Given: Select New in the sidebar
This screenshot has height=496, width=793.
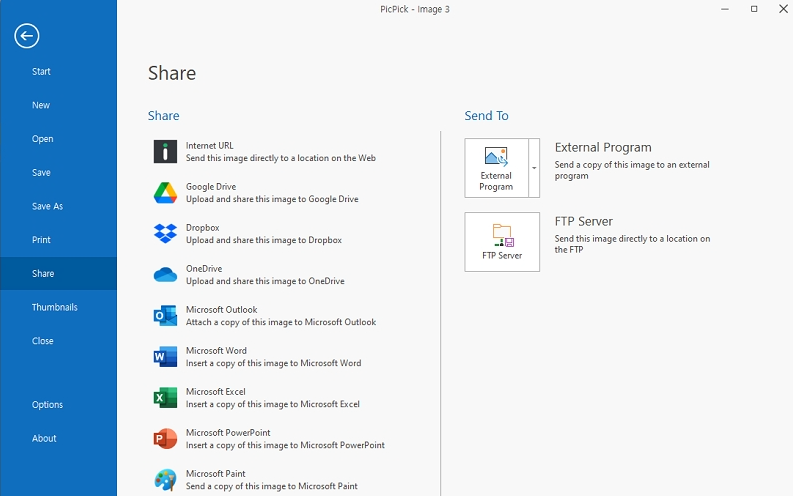Looking at the screenshot, I should [x=41, y=105].
